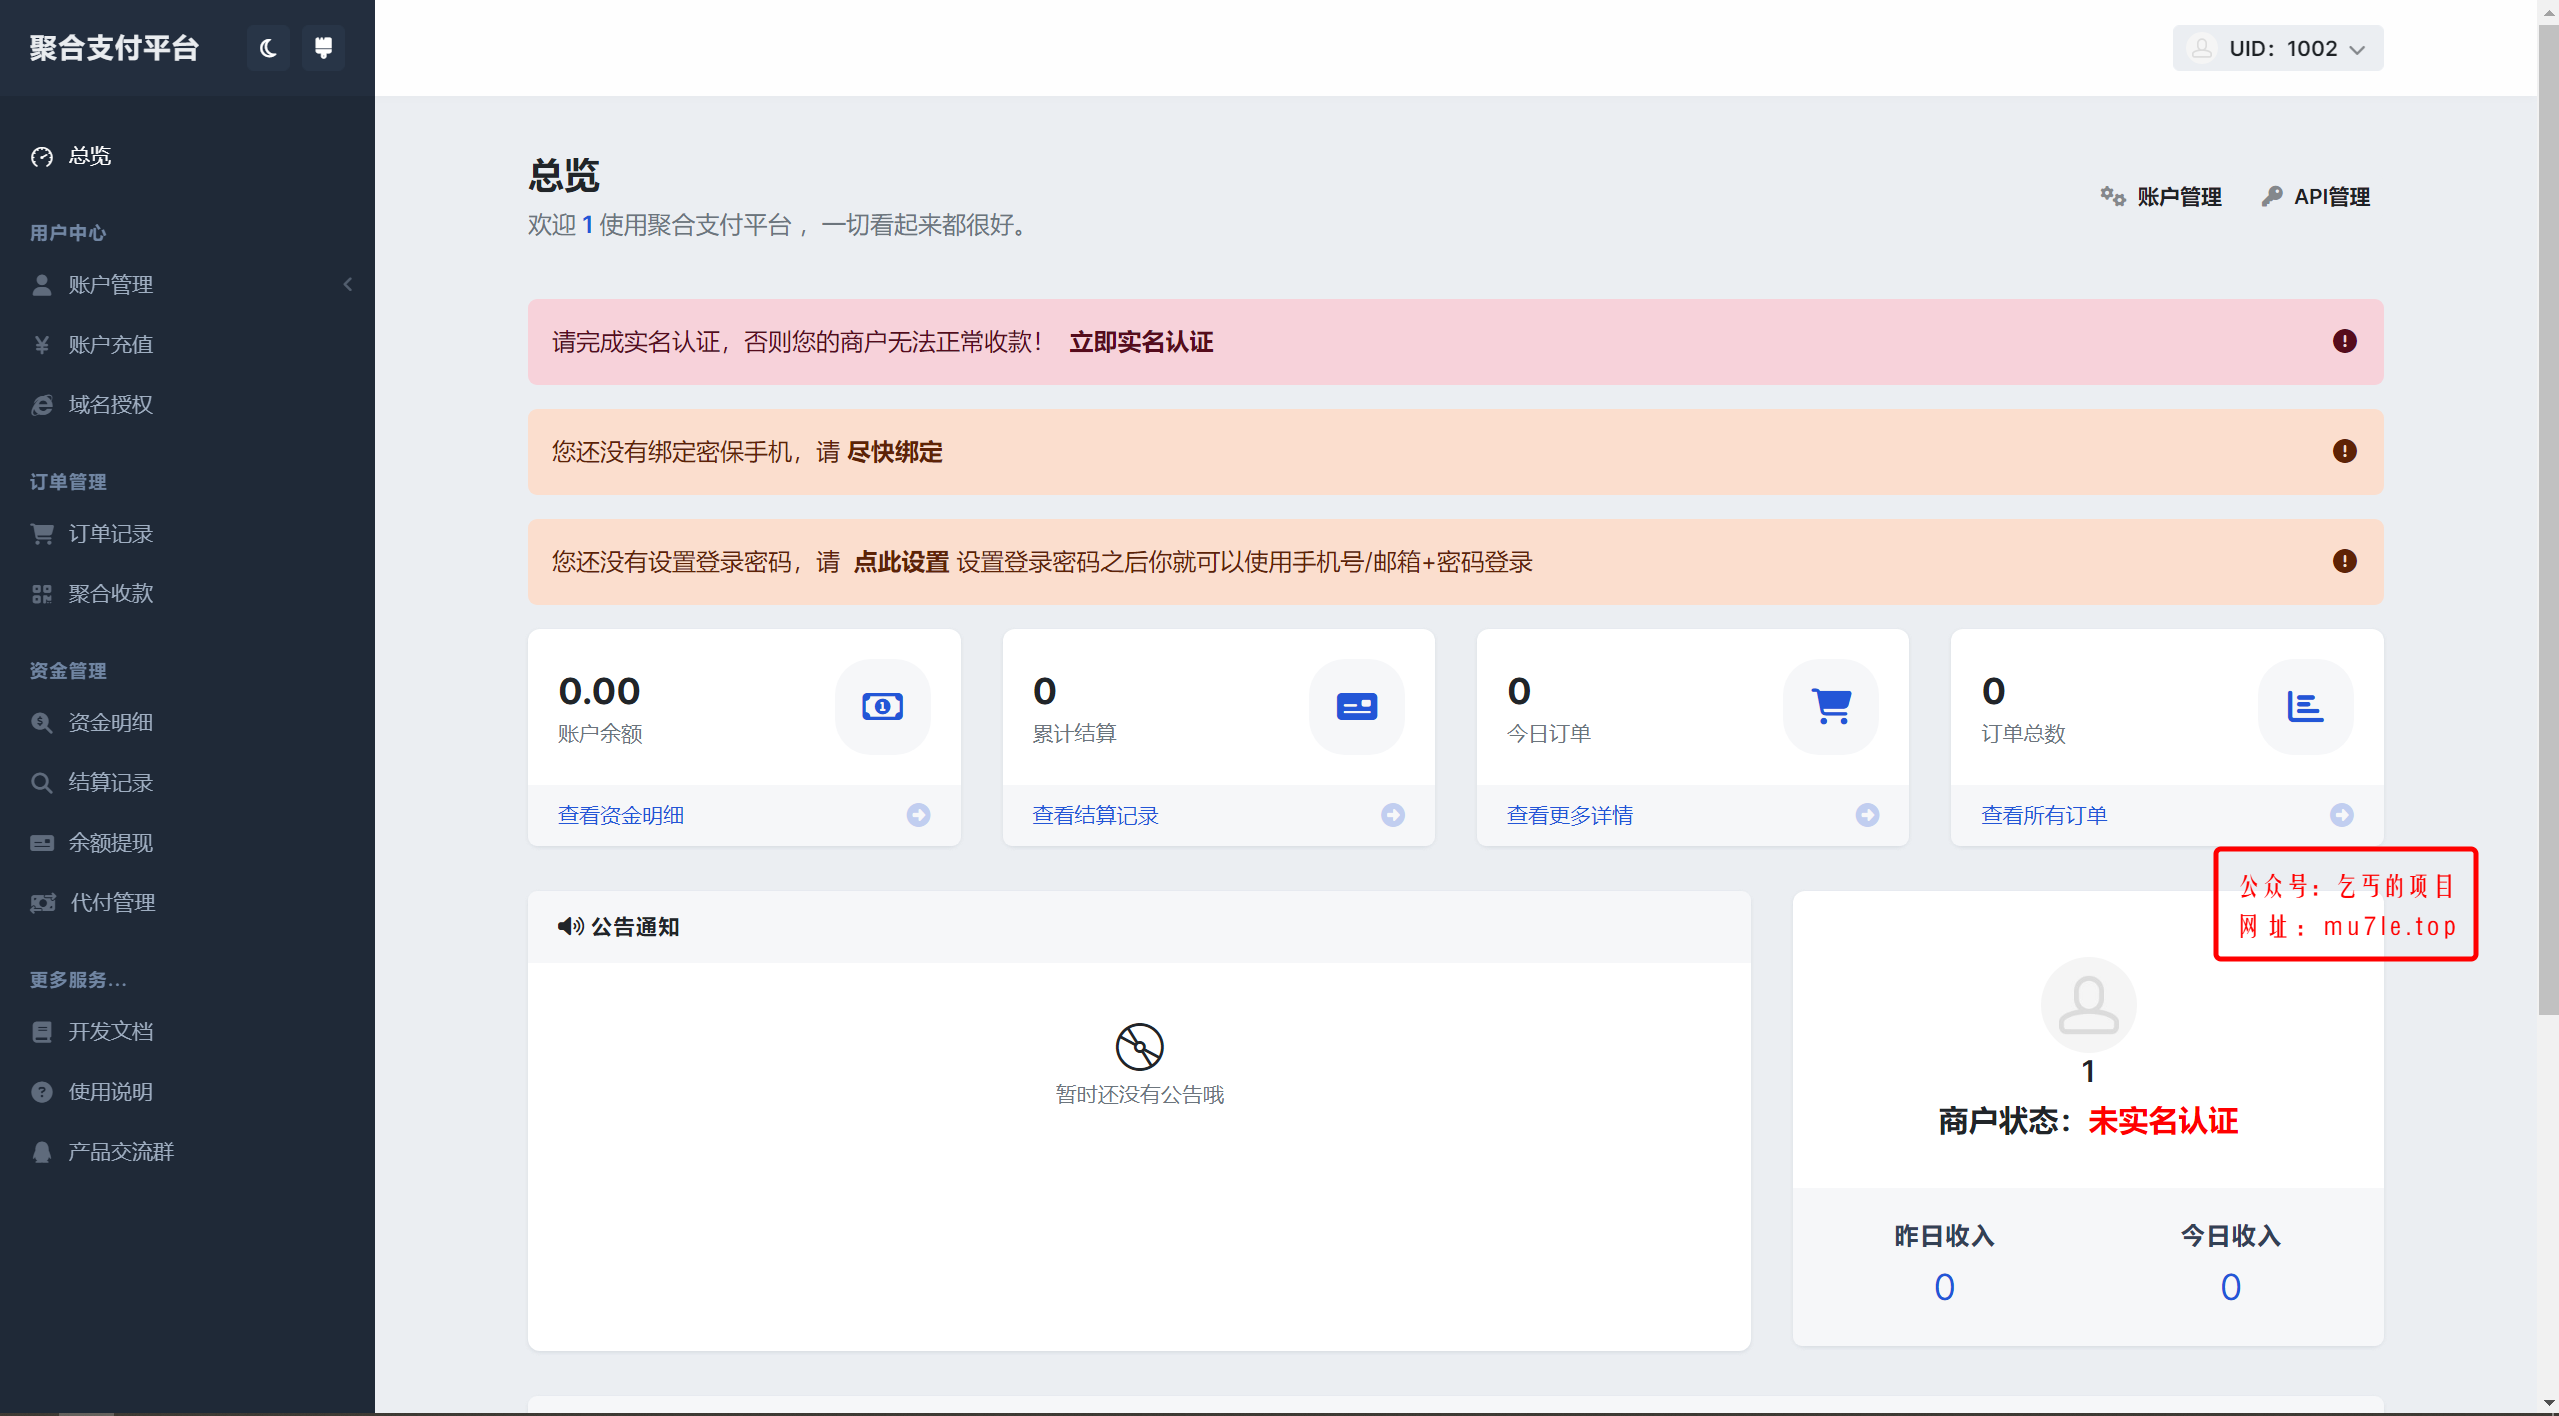2559x1416 pixels.
Task: Click the arrow circle beside 查看资金明细
Action: point(918,815)
